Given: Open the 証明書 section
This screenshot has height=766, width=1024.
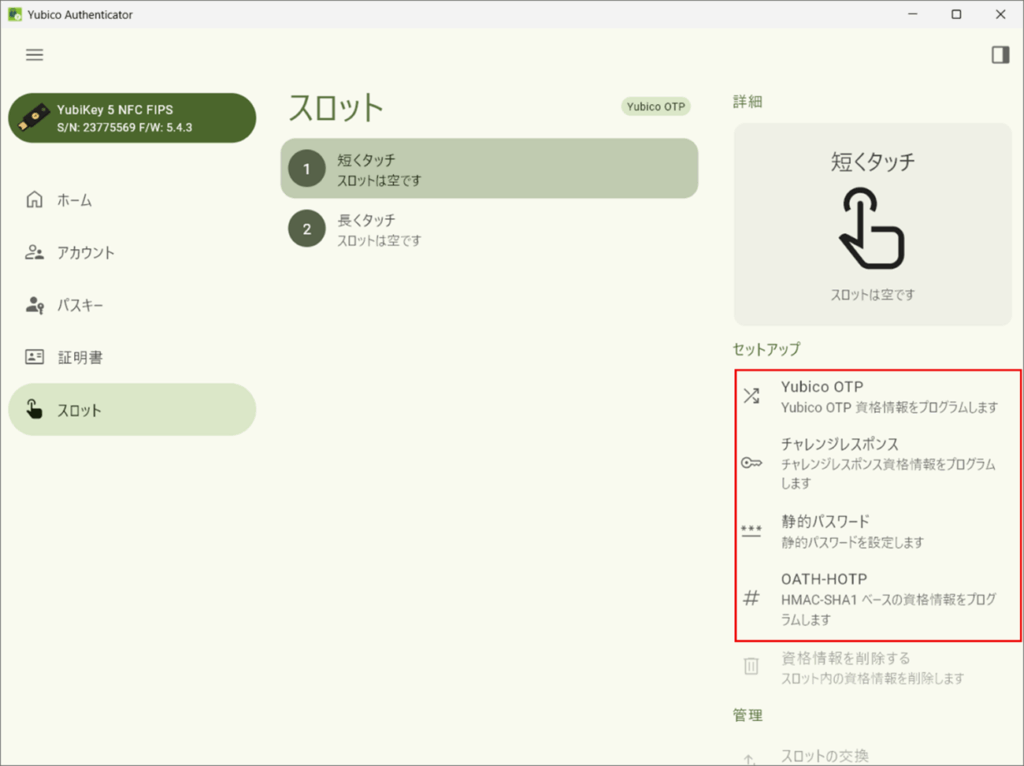Looking at the screenshot, I should pos(132,357).
